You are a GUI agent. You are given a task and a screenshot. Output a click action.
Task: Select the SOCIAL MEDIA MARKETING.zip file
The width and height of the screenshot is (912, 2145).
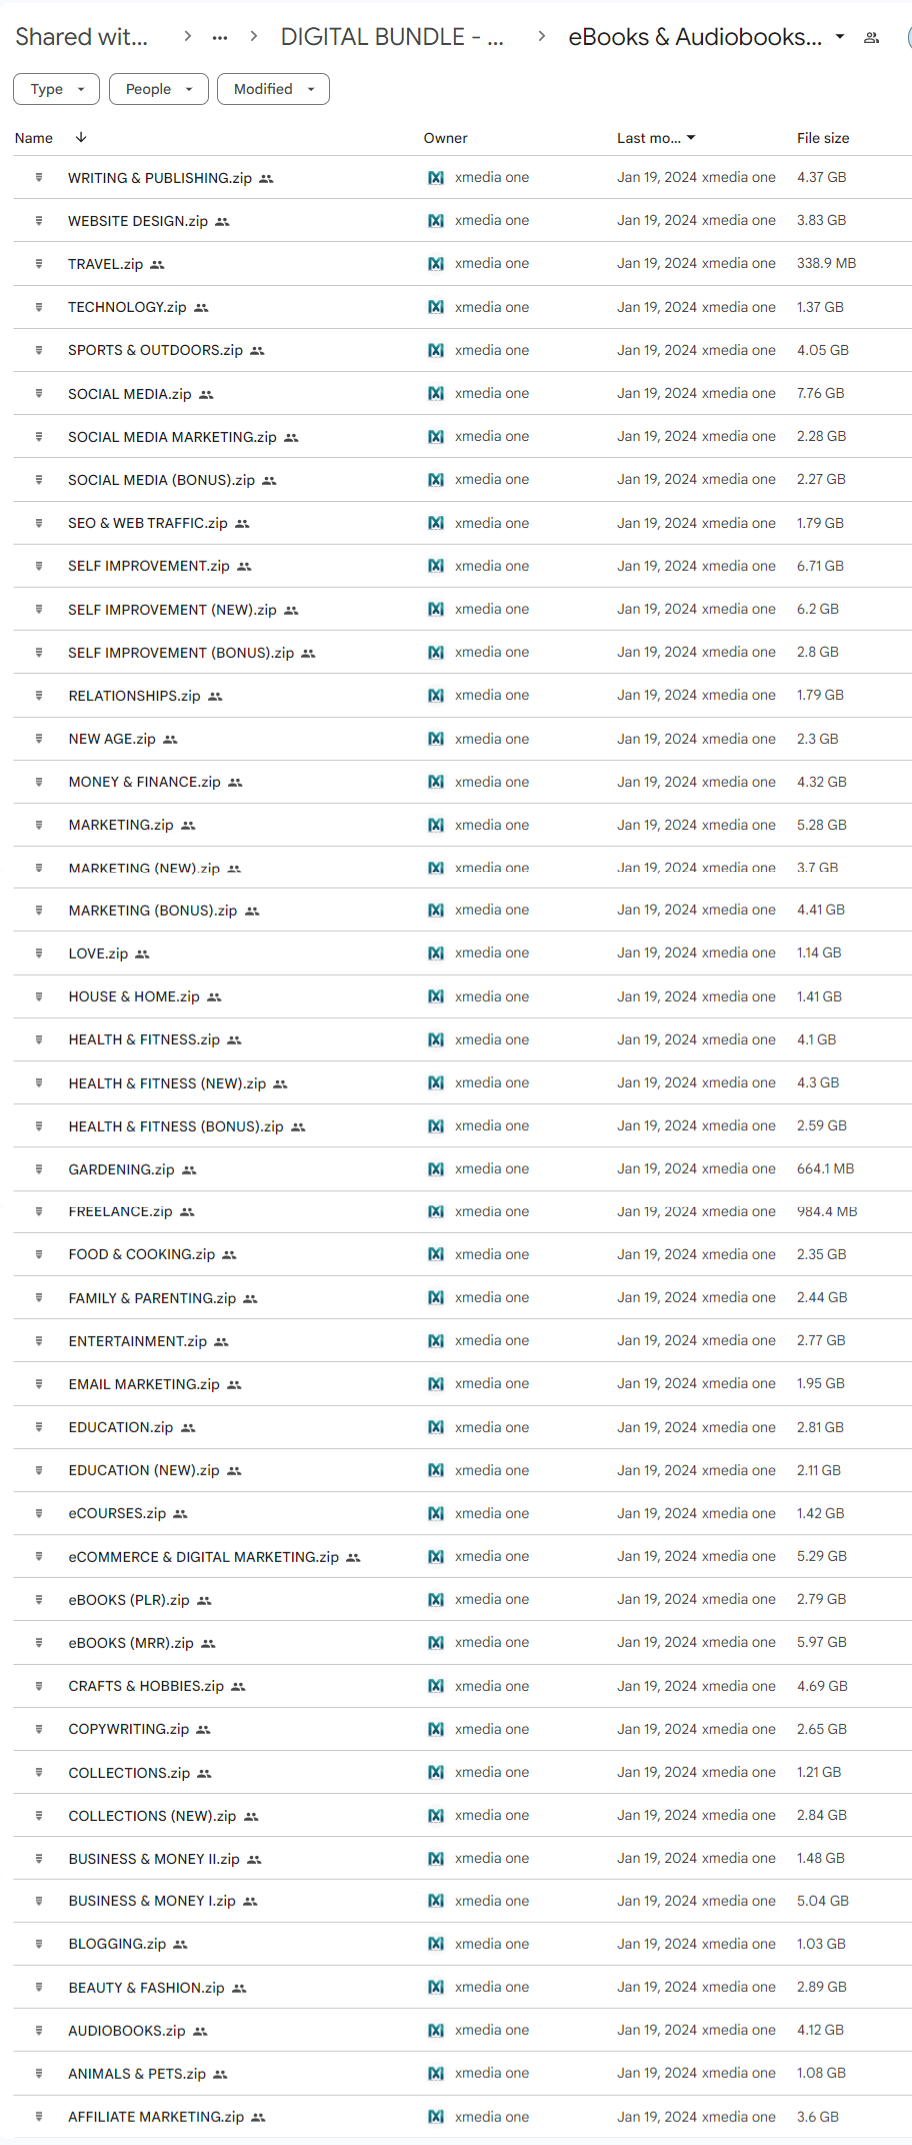click(x=172, y=437)
